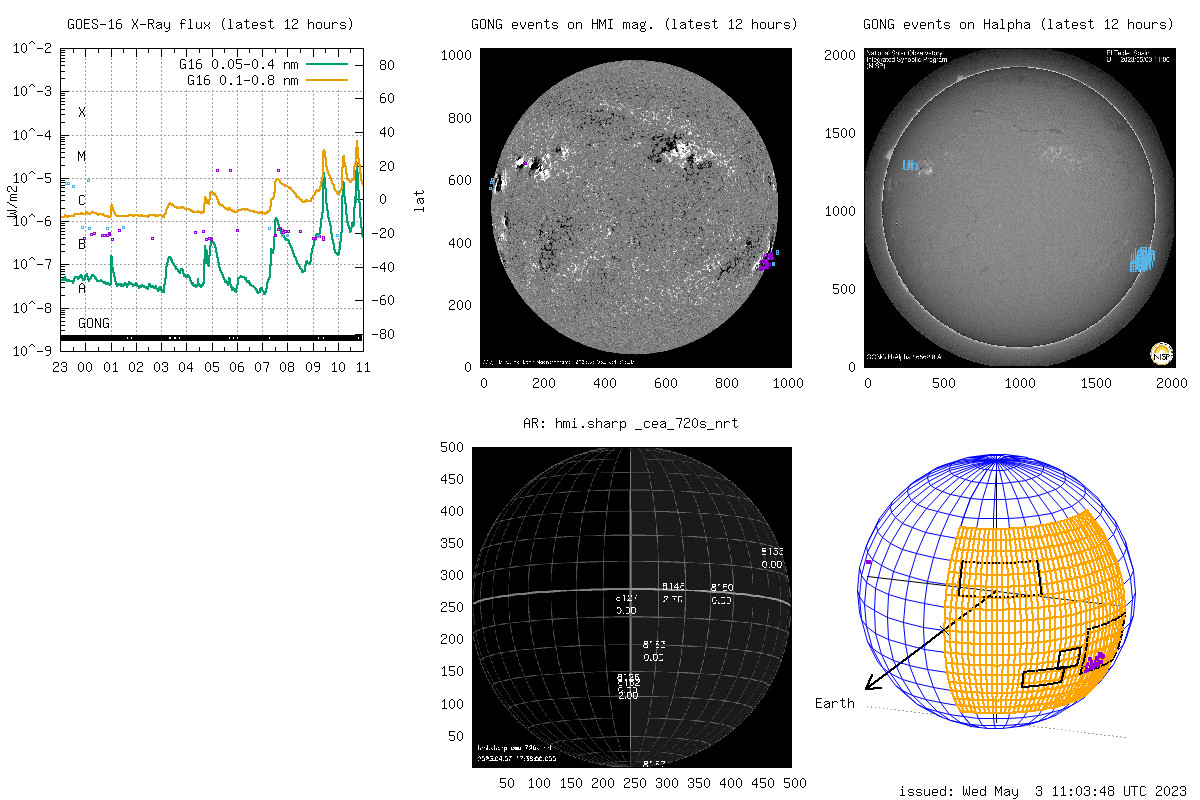Click the '11' hour tick label
This screenshot has width=1200, height=800.
point(363,368)
